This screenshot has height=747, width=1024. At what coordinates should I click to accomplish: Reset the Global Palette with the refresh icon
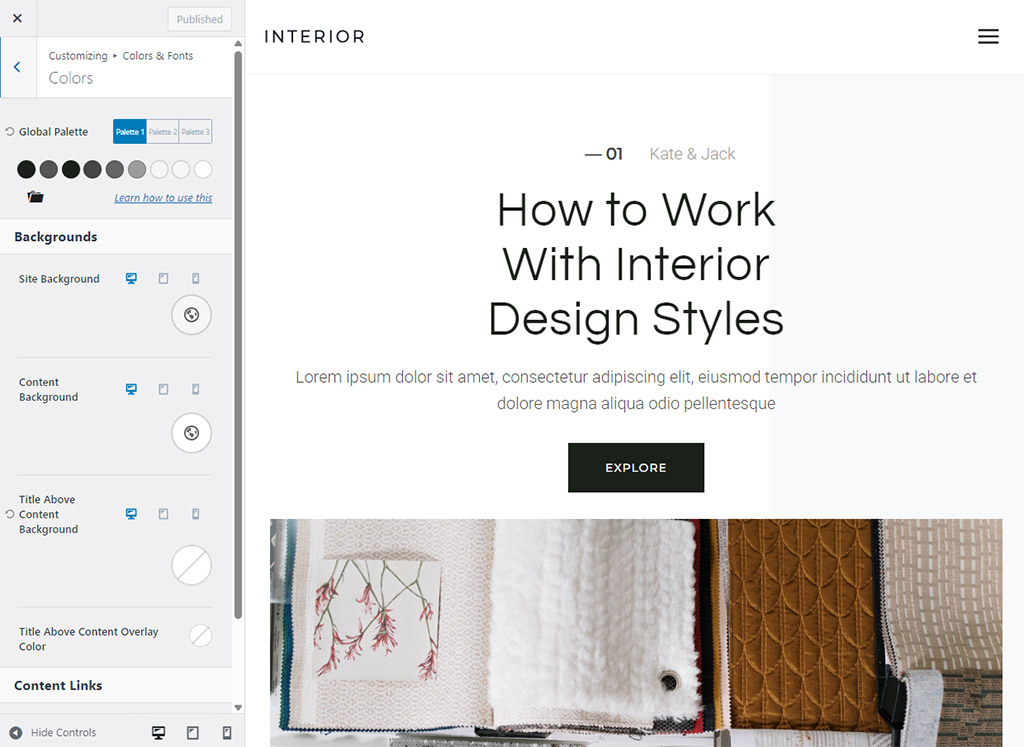pyautogui.click(x=10, y=132)
